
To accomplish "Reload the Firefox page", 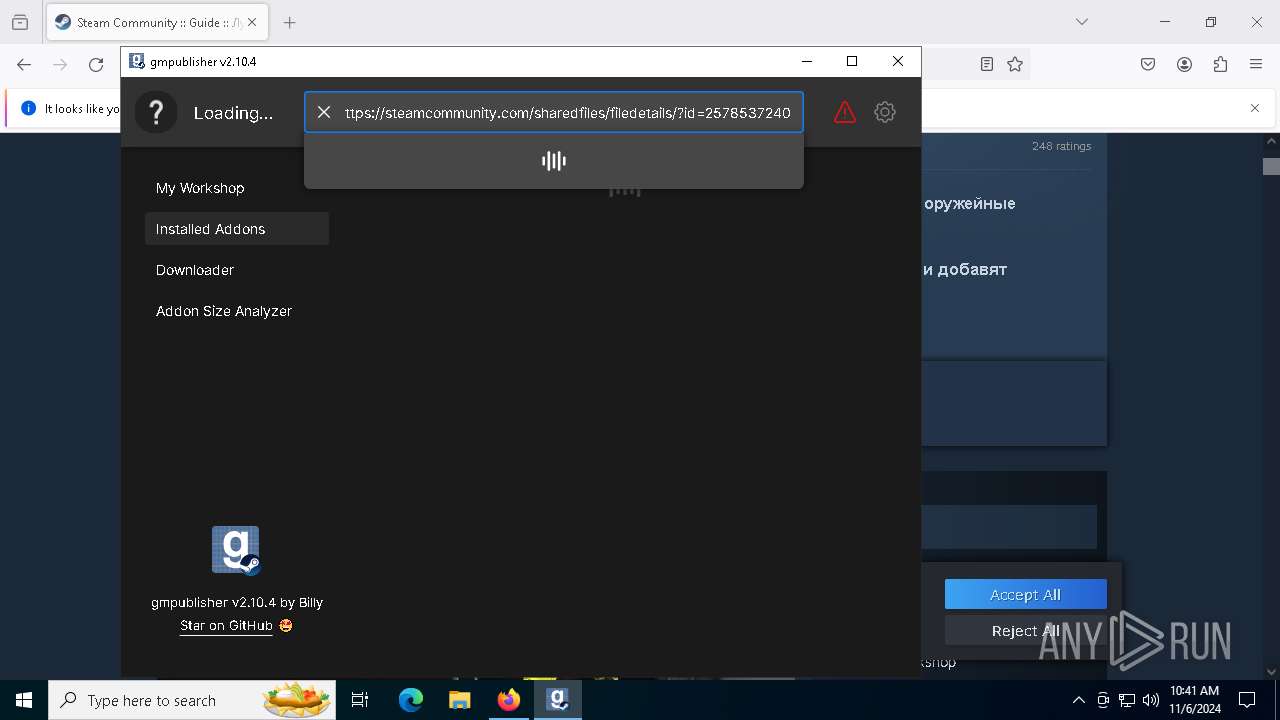I will [x=96, y=64].
